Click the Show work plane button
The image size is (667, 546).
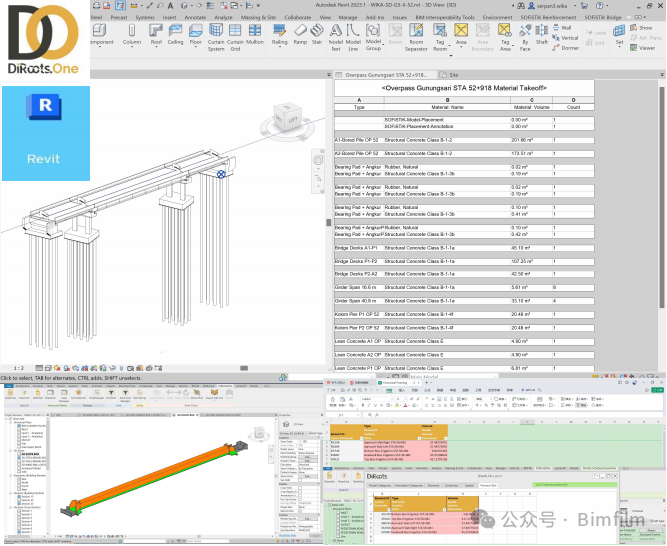(x=641, y=28)
